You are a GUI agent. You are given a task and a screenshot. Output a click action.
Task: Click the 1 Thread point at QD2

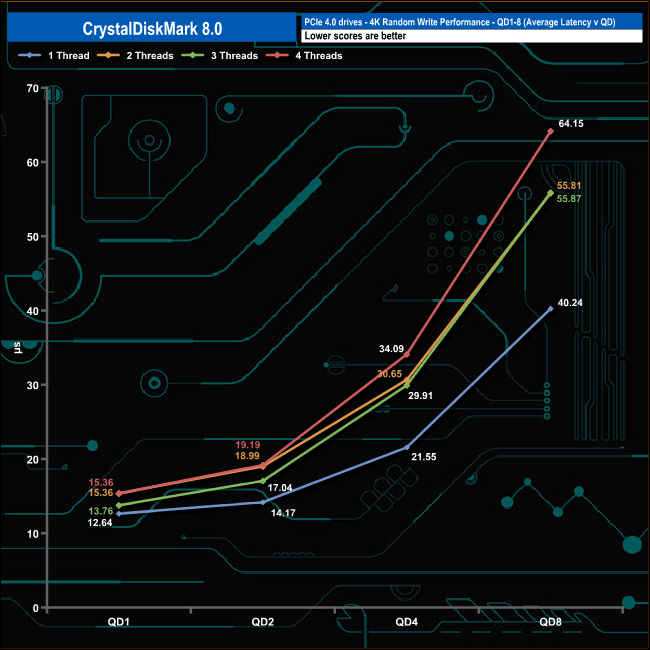click(263, 502)
